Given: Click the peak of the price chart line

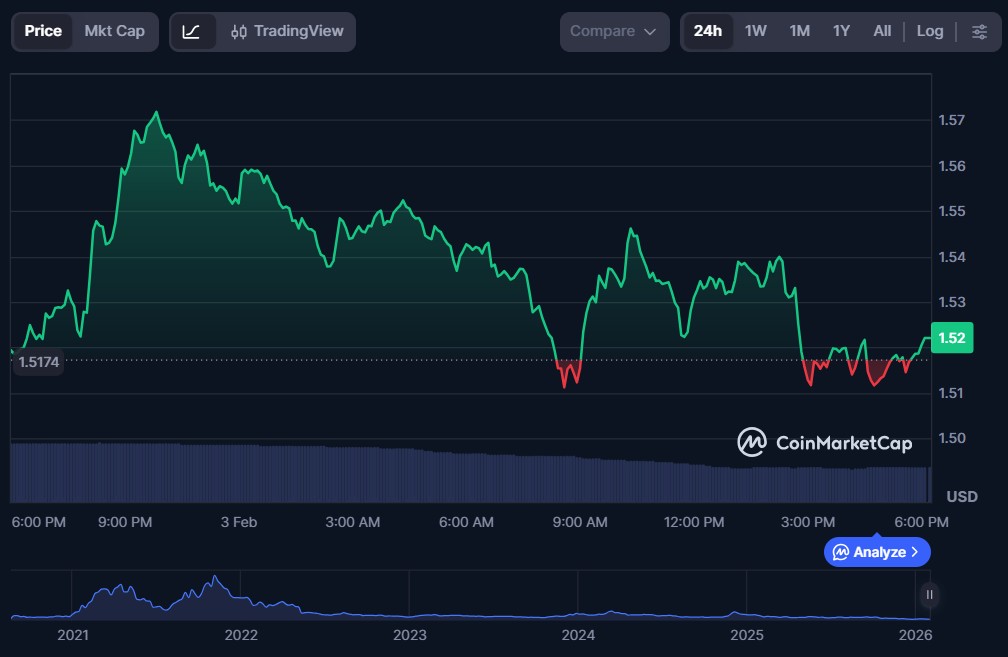Looking at the screenshot, I should click(x=156, y=113).
